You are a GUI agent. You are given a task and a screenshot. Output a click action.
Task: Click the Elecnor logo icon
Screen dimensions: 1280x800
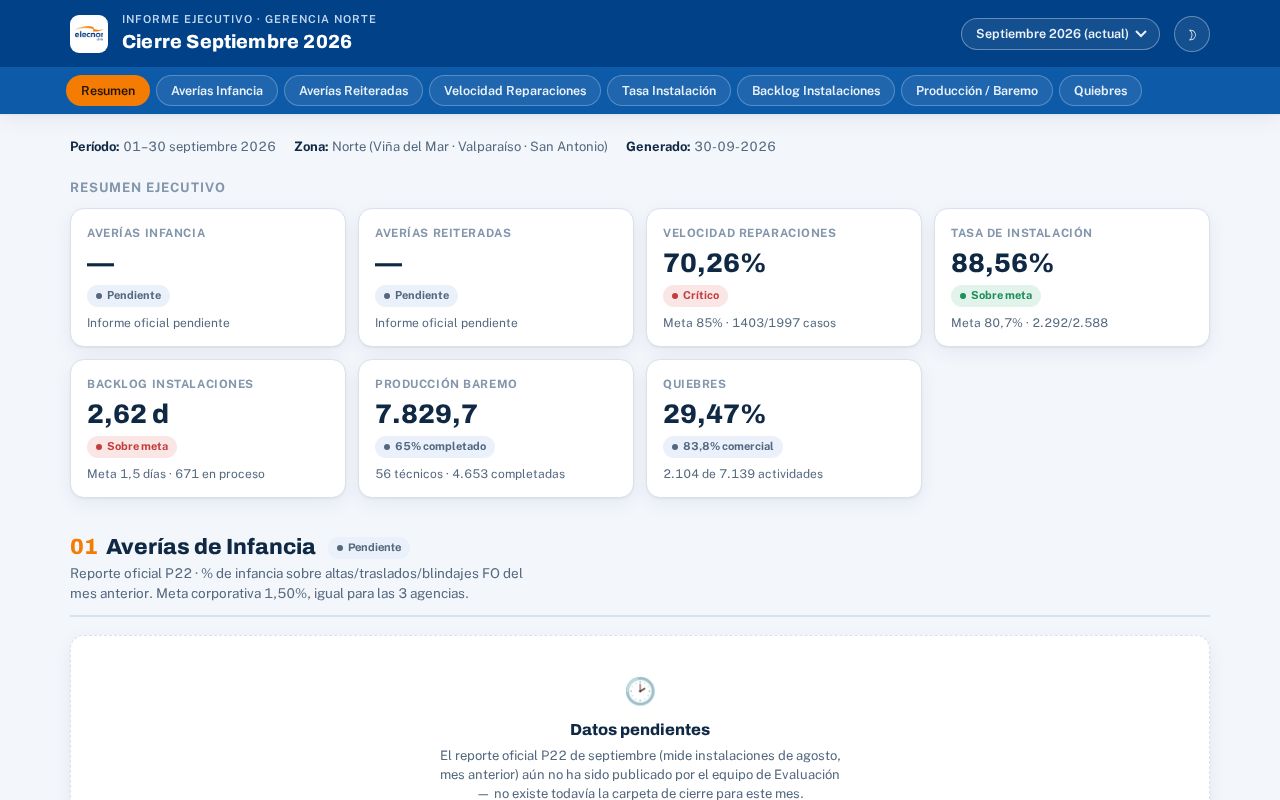[x=89, y=34]
